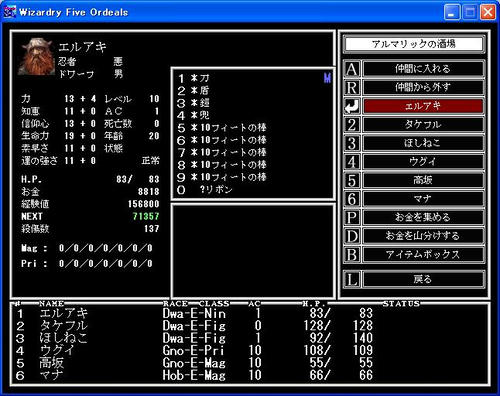The width and height of the screenshot is (500, 396).
Task: Select inventory item 4 ＊兜
Action: (x=193, y=115)
